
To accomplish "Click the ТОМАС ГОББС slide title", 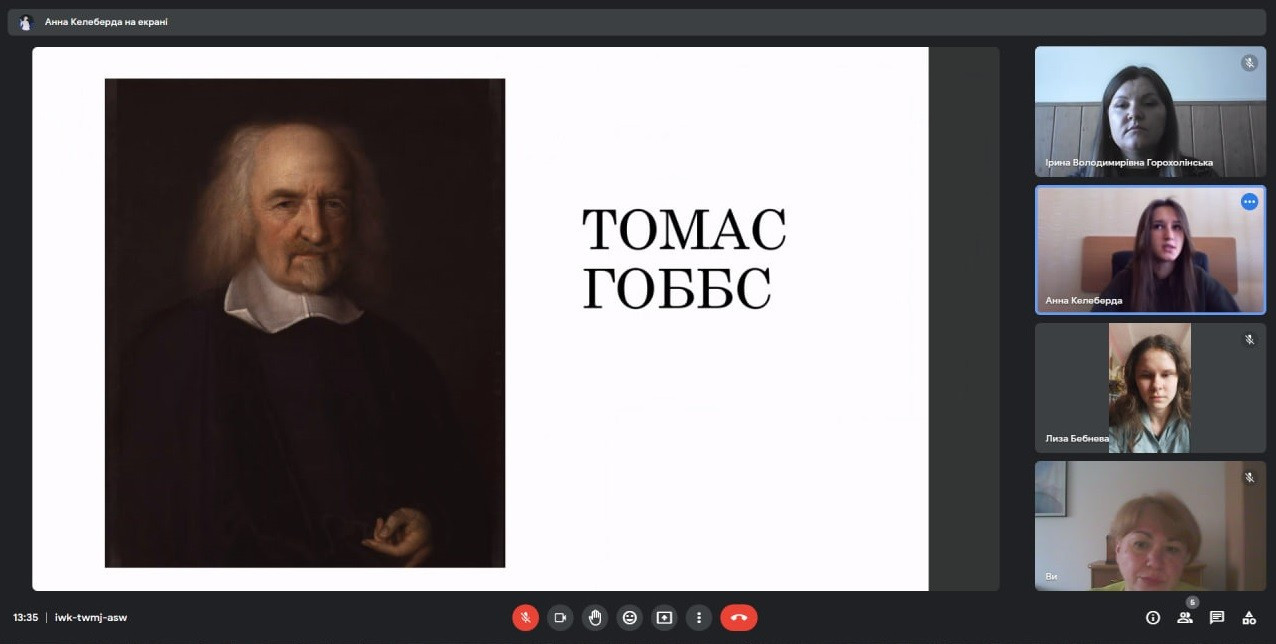I will [x=684, y=259].
